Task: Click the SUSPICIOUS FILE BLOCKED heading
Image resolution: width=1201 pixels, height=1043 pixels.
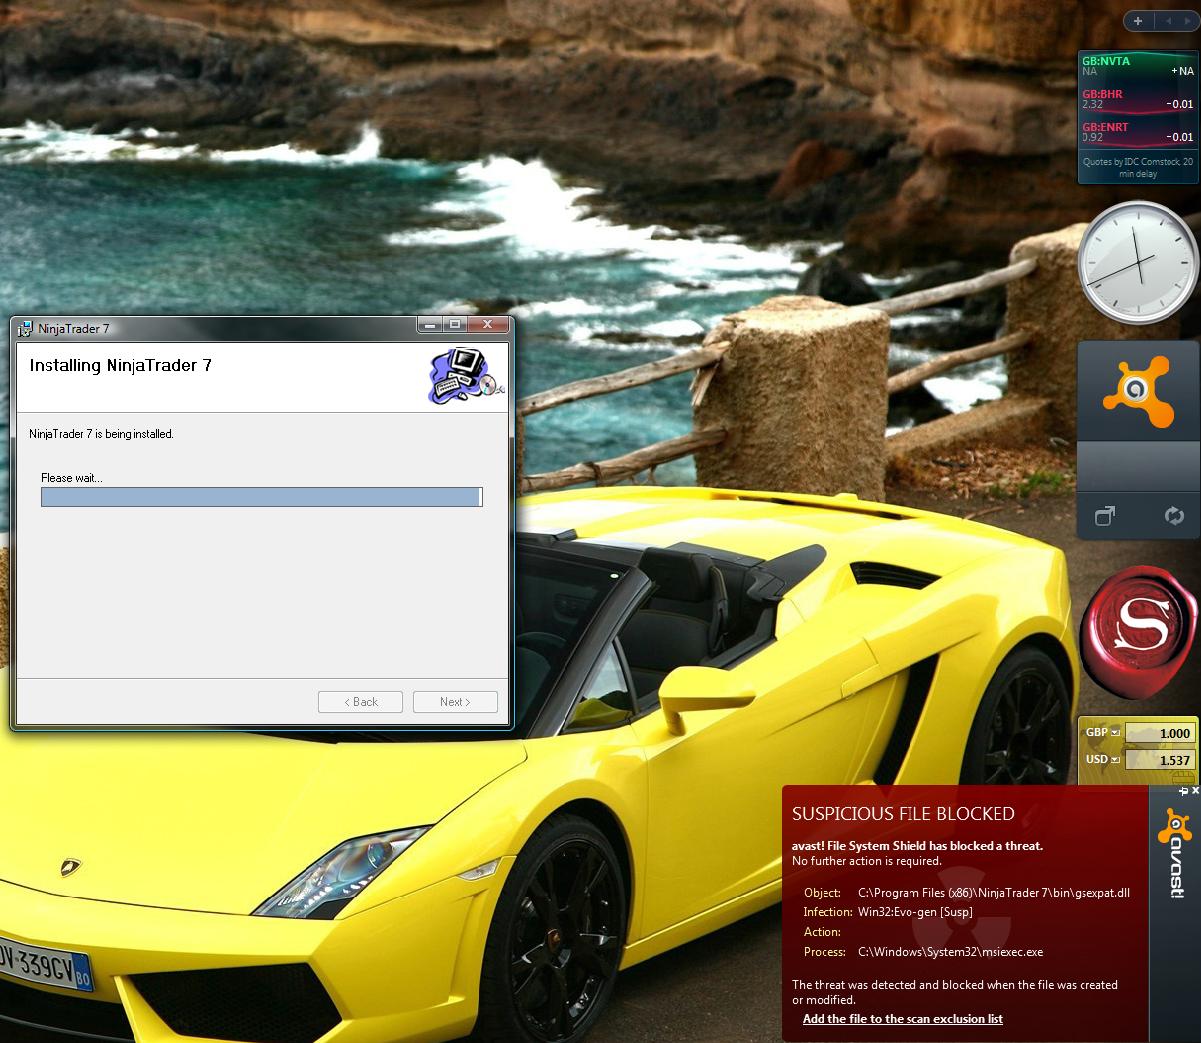Action: pos(903,814)
